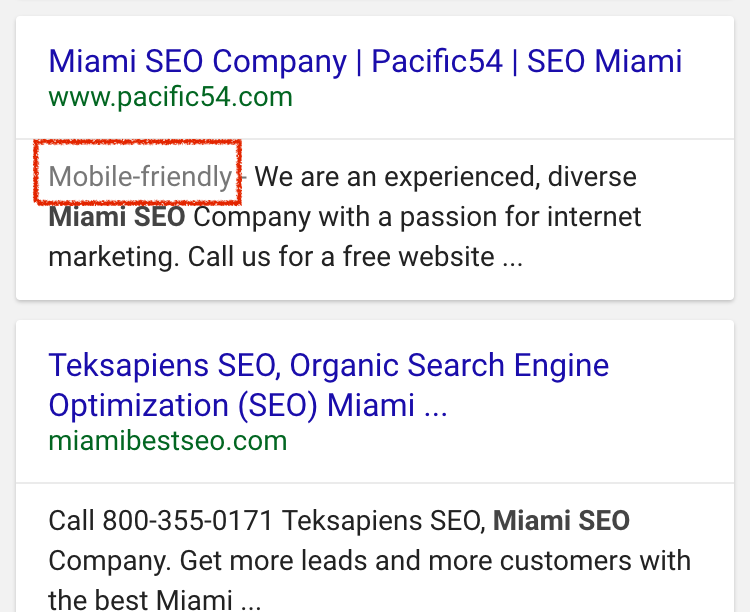Click the 'We are an experienced, diverse' snippet text
Viewport: 750px width, 612px height.
[x=446, y=177]
